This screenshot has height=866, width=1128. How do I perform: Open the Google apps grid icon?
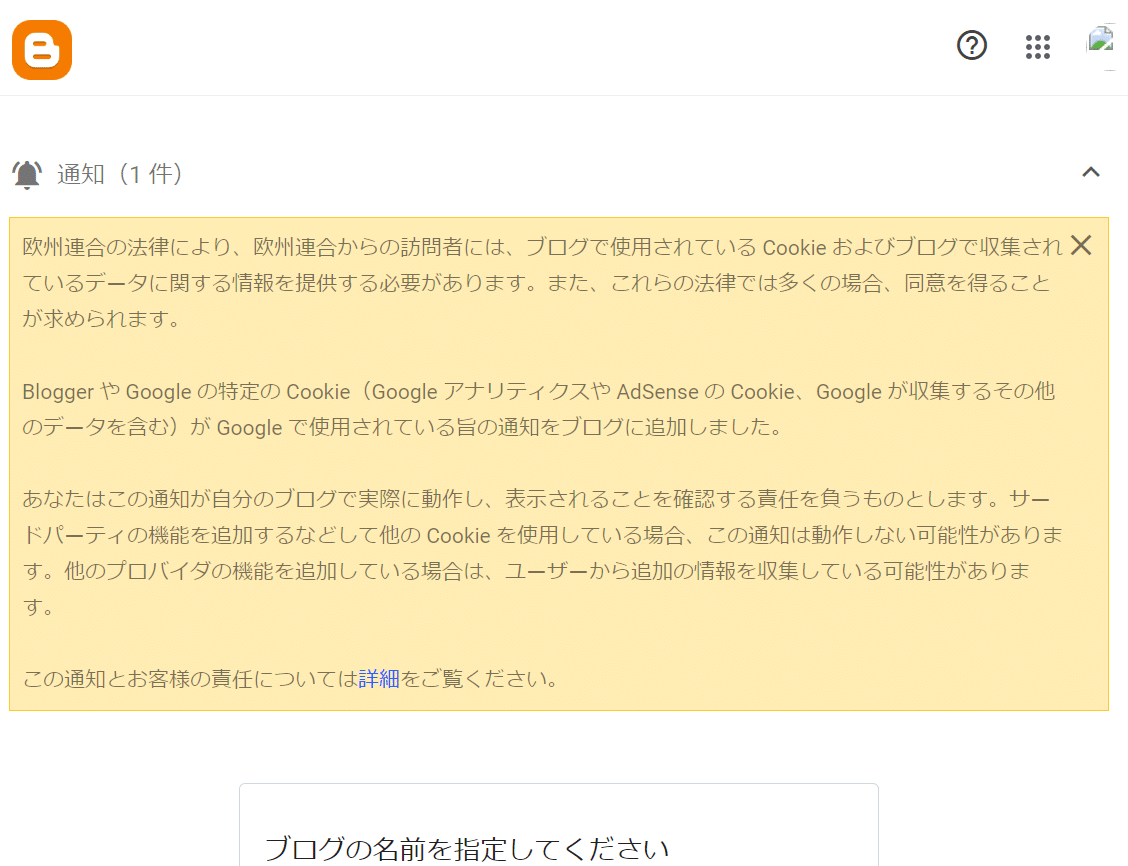(x=1037, y=47)
